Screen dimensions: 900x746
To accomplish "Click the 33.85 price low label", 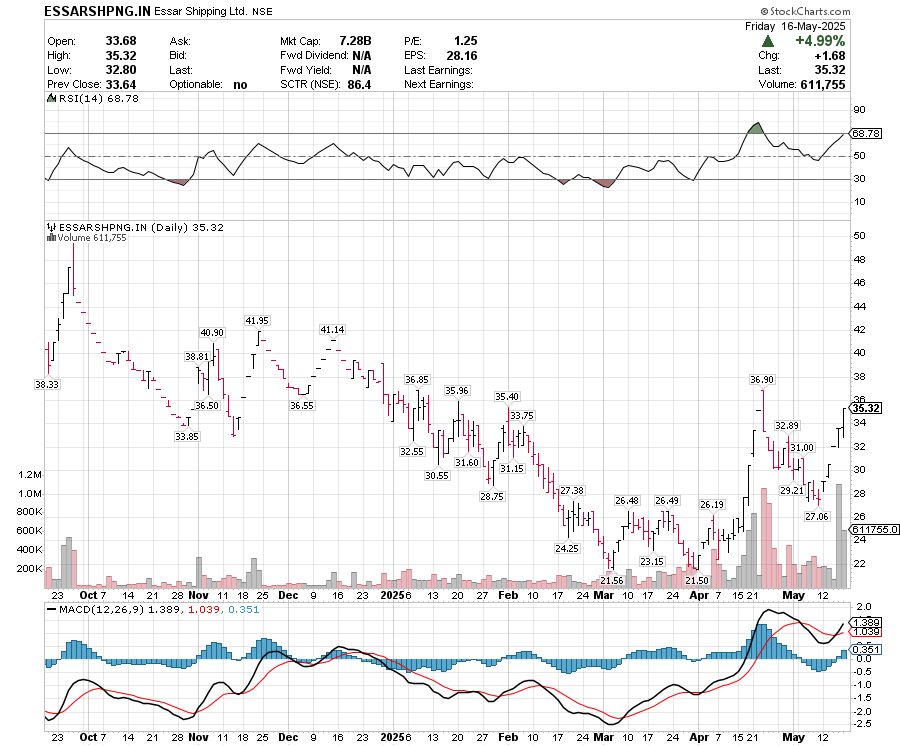I will [x=187, y=437].
